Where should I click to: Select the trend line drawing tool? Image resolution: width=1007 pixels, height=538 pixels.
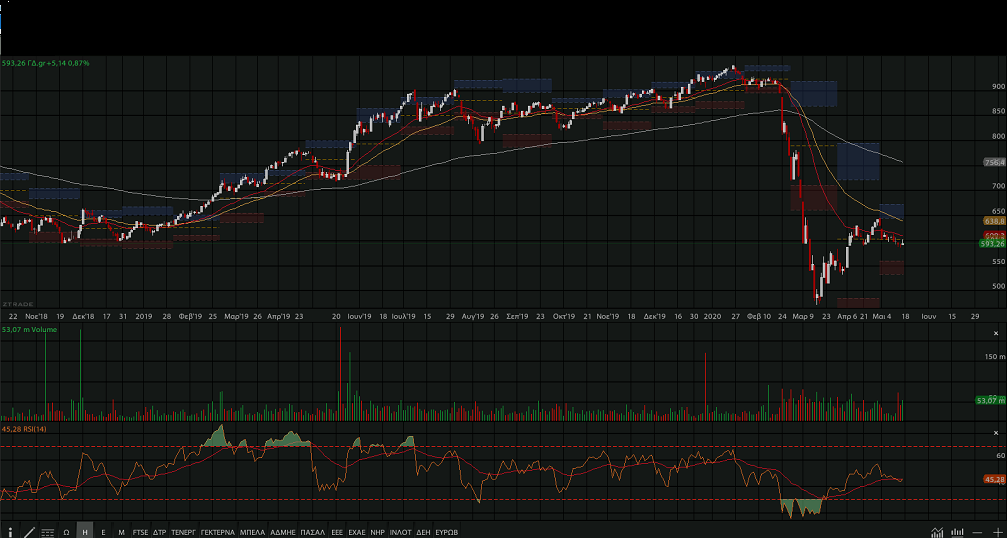[29, 532]
